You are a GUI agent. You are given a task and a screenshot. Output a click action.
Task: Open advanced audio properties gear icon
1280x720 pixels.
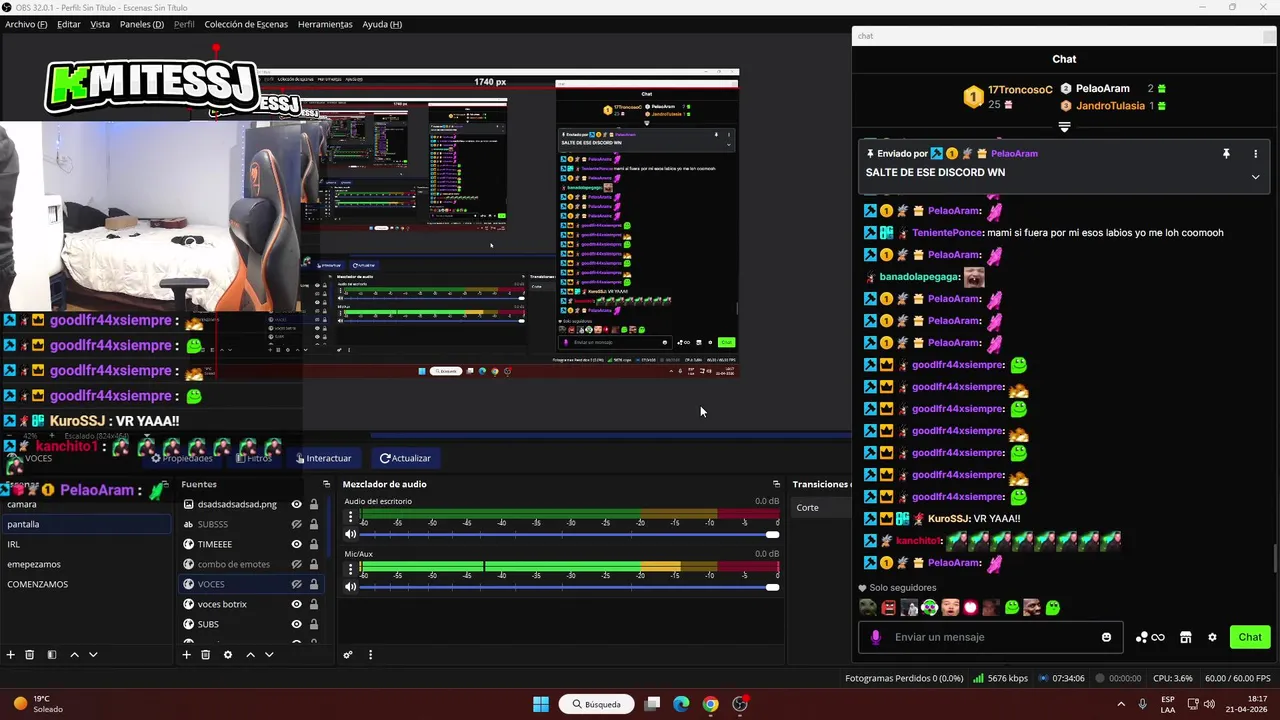click(x=348, y=655)
